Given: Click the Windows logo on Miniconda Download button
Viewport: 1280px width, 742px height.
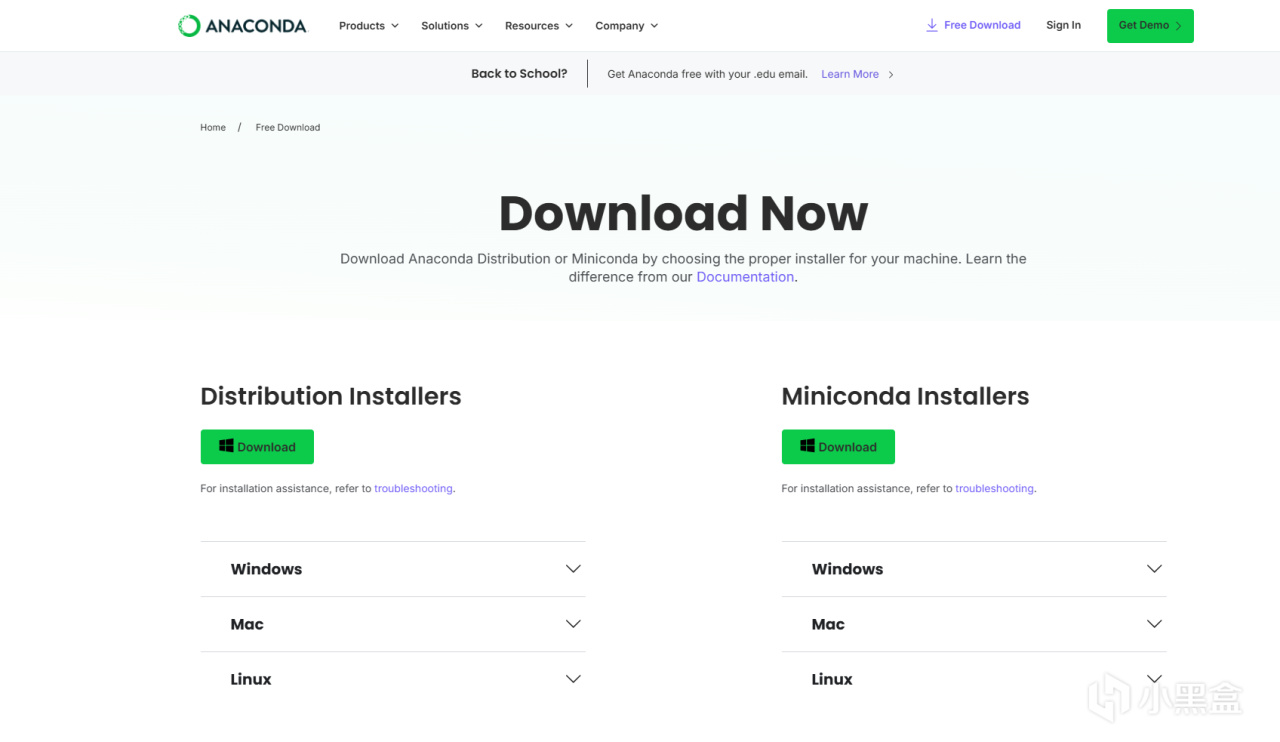Looking at the screenshot, I should pos(807,446).
